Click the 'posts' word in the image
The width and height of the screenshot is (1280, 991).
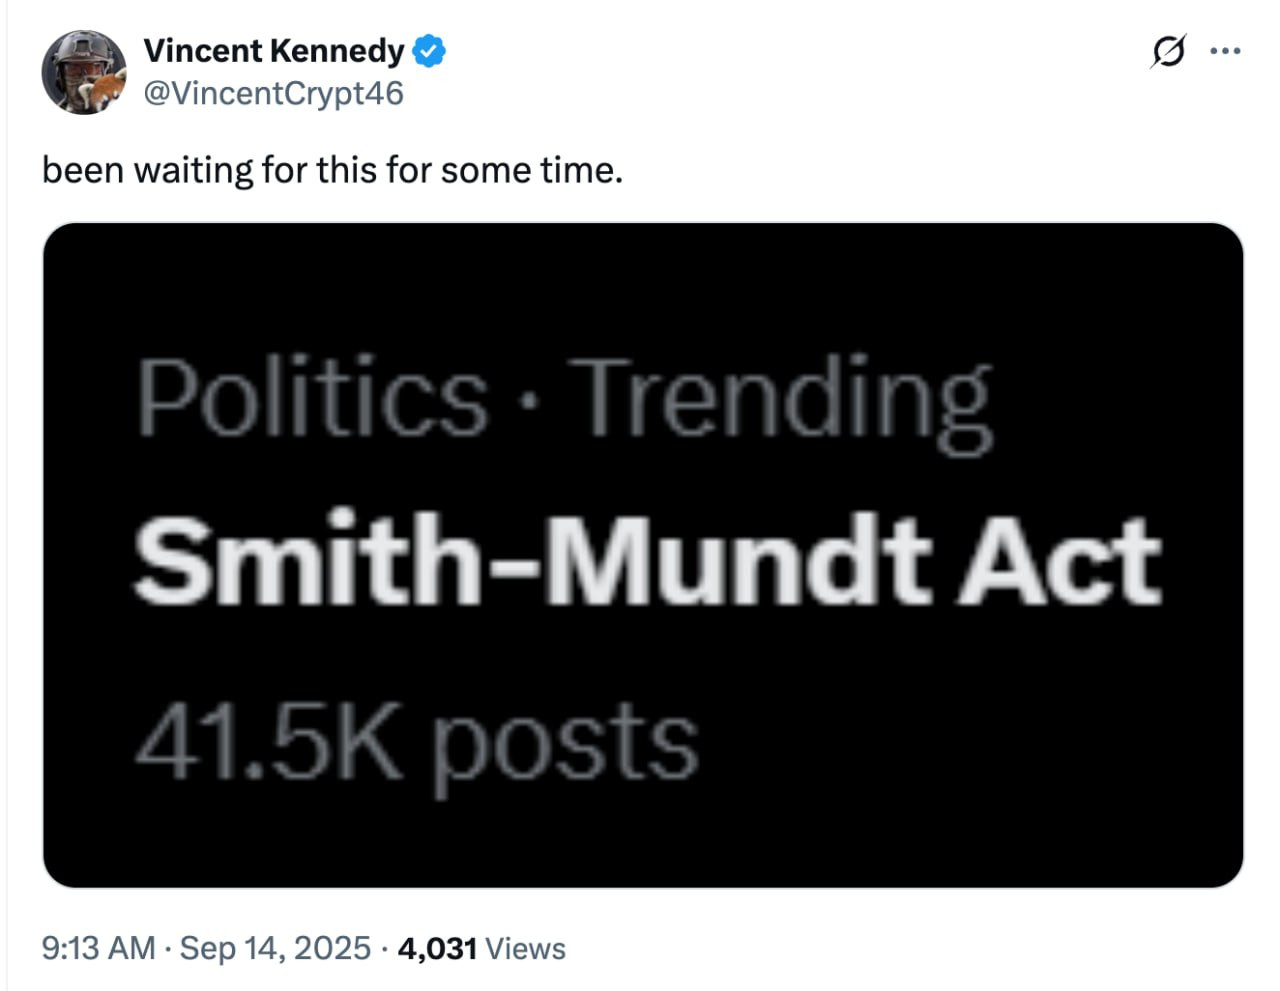point(564,746)
